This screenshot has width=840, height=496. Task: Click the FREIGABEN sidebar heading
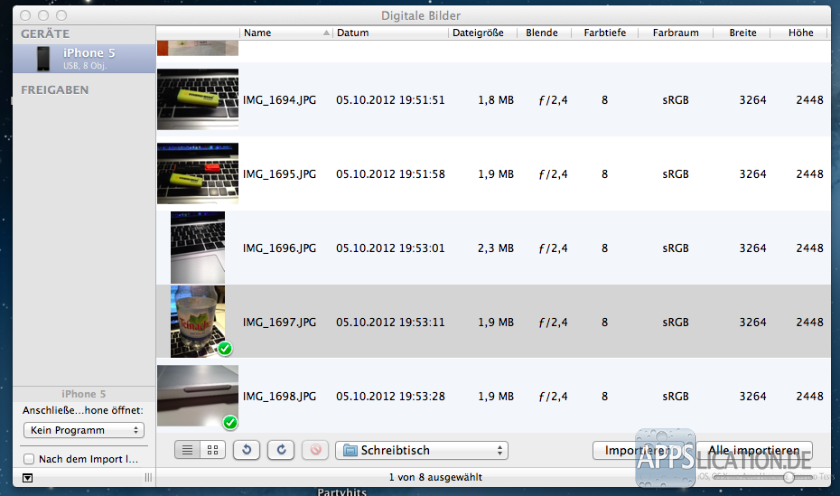(x=55, y=90)
